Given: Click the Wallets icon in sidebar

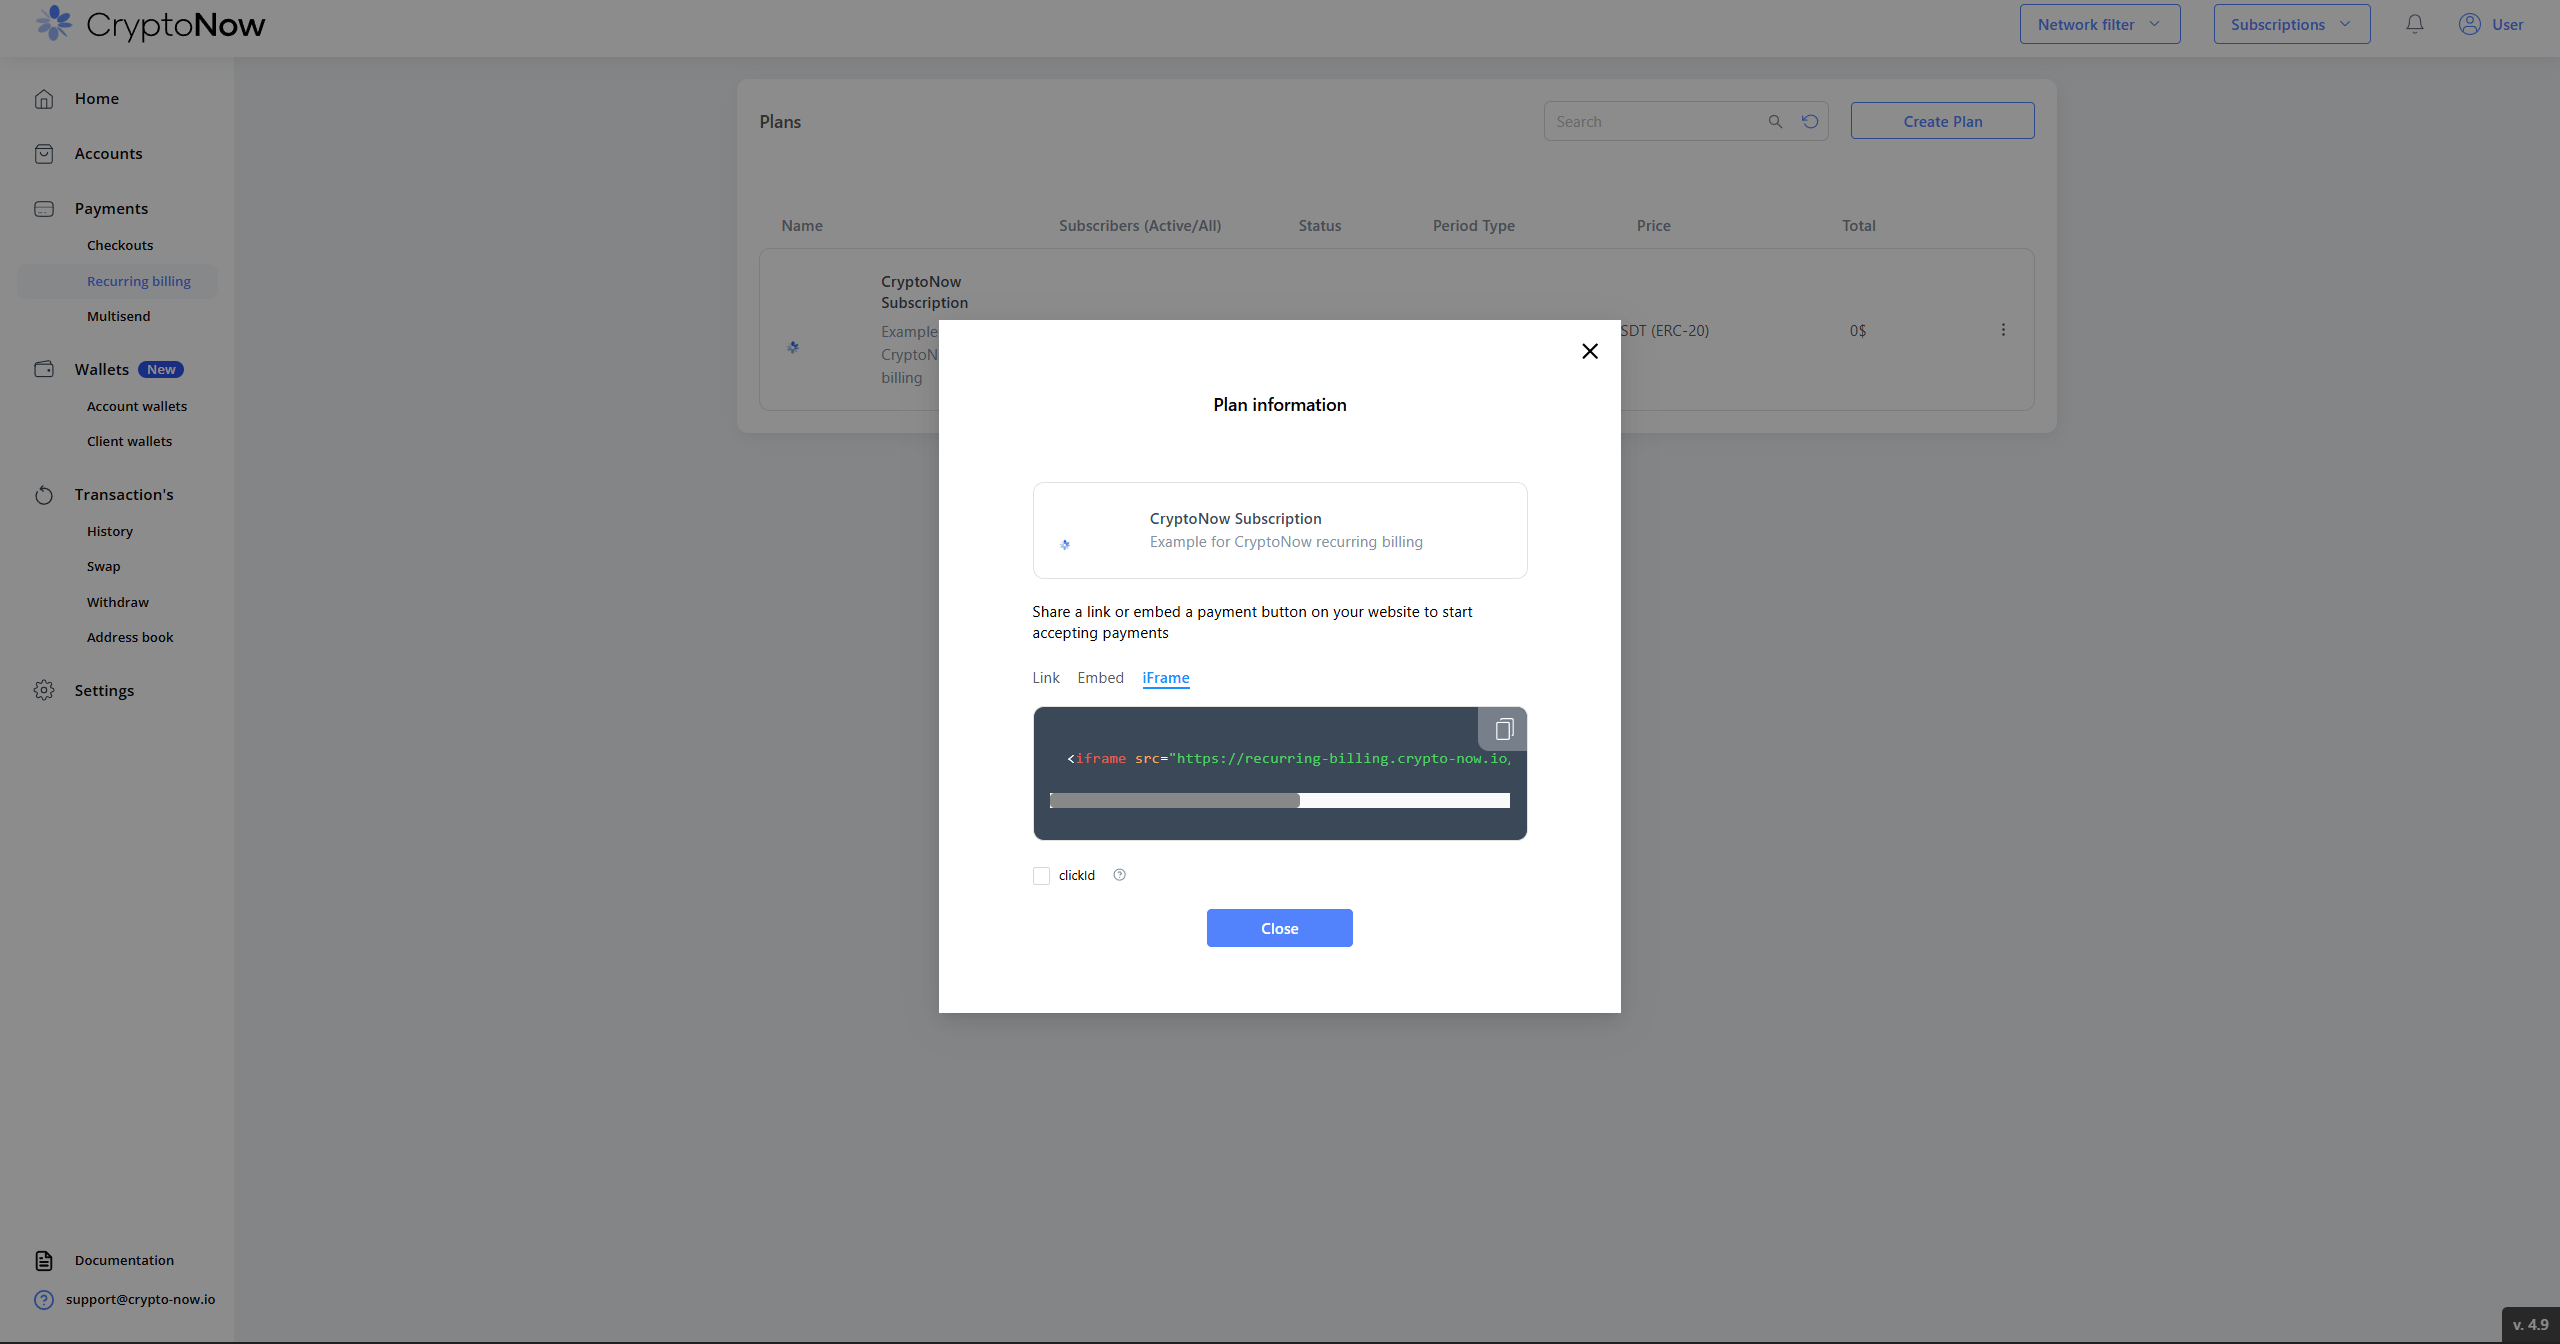Looking at the screenshot, I should tap(44, 369).
